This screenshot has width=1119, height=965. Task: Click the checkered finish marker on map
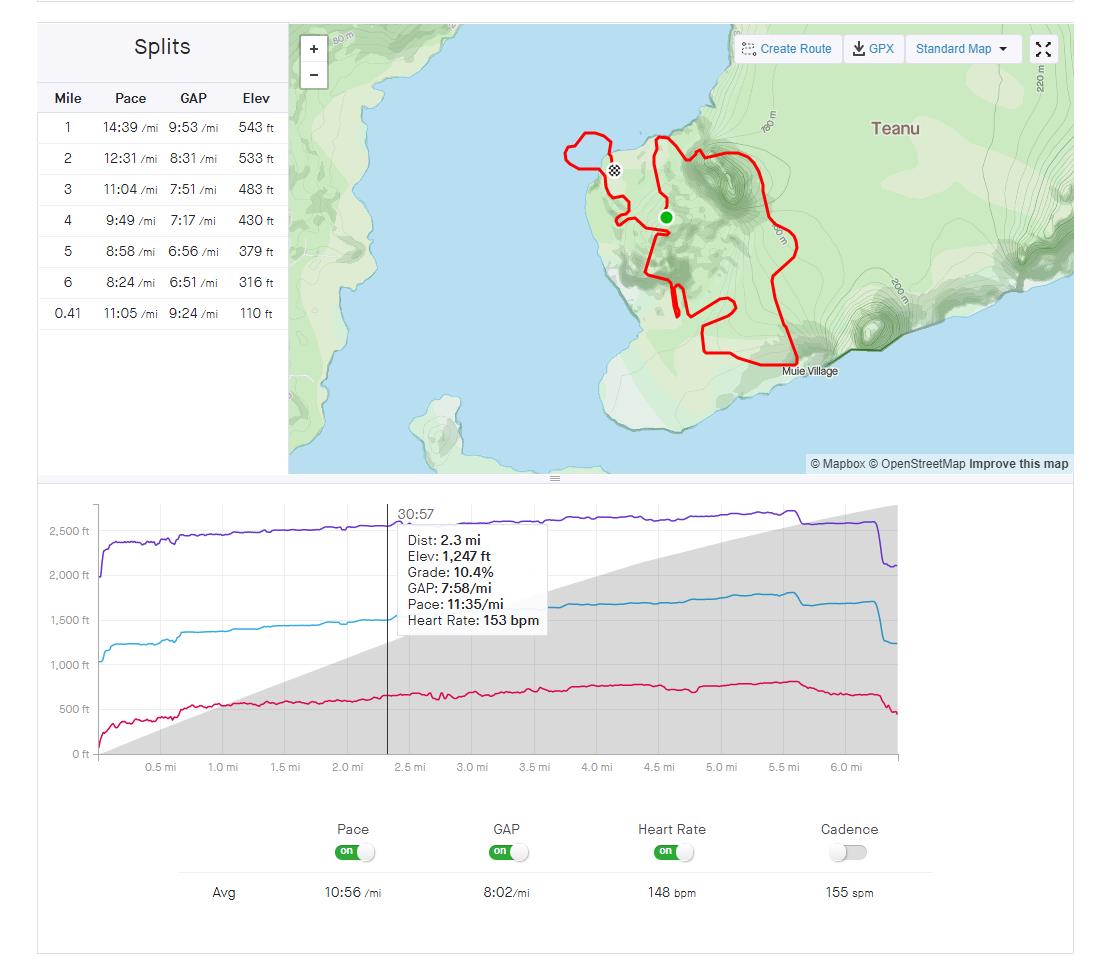615,170
